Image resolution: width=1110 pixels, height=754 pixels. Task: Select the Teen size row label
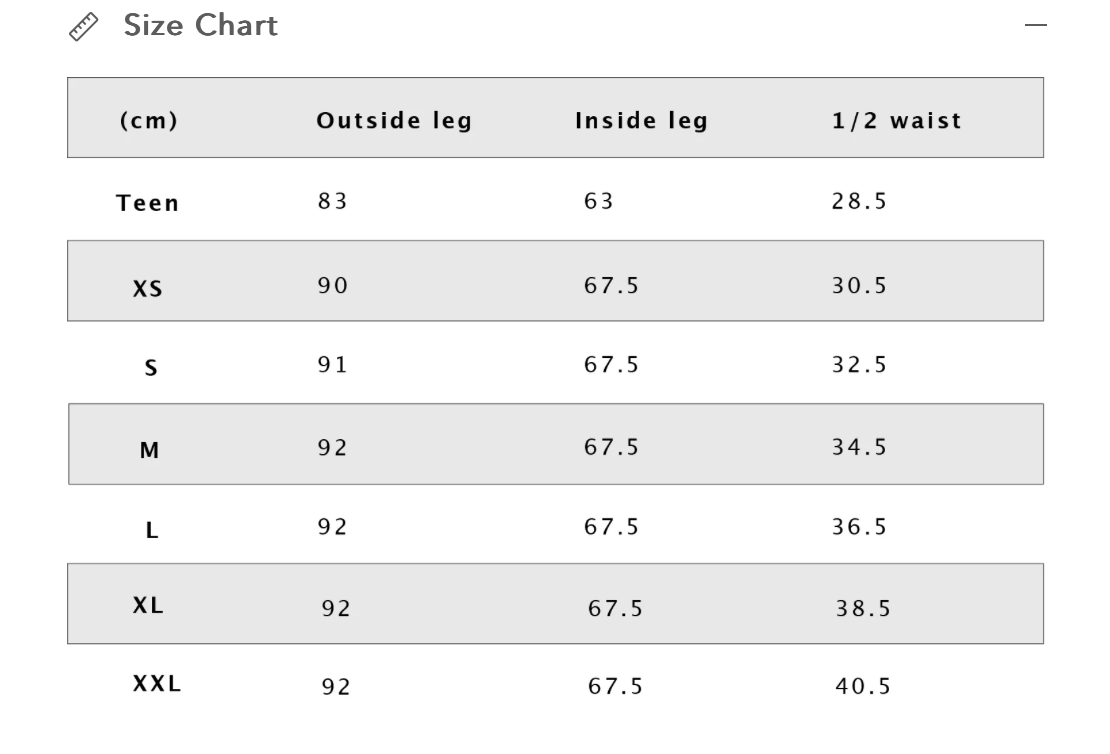[148, 203]
